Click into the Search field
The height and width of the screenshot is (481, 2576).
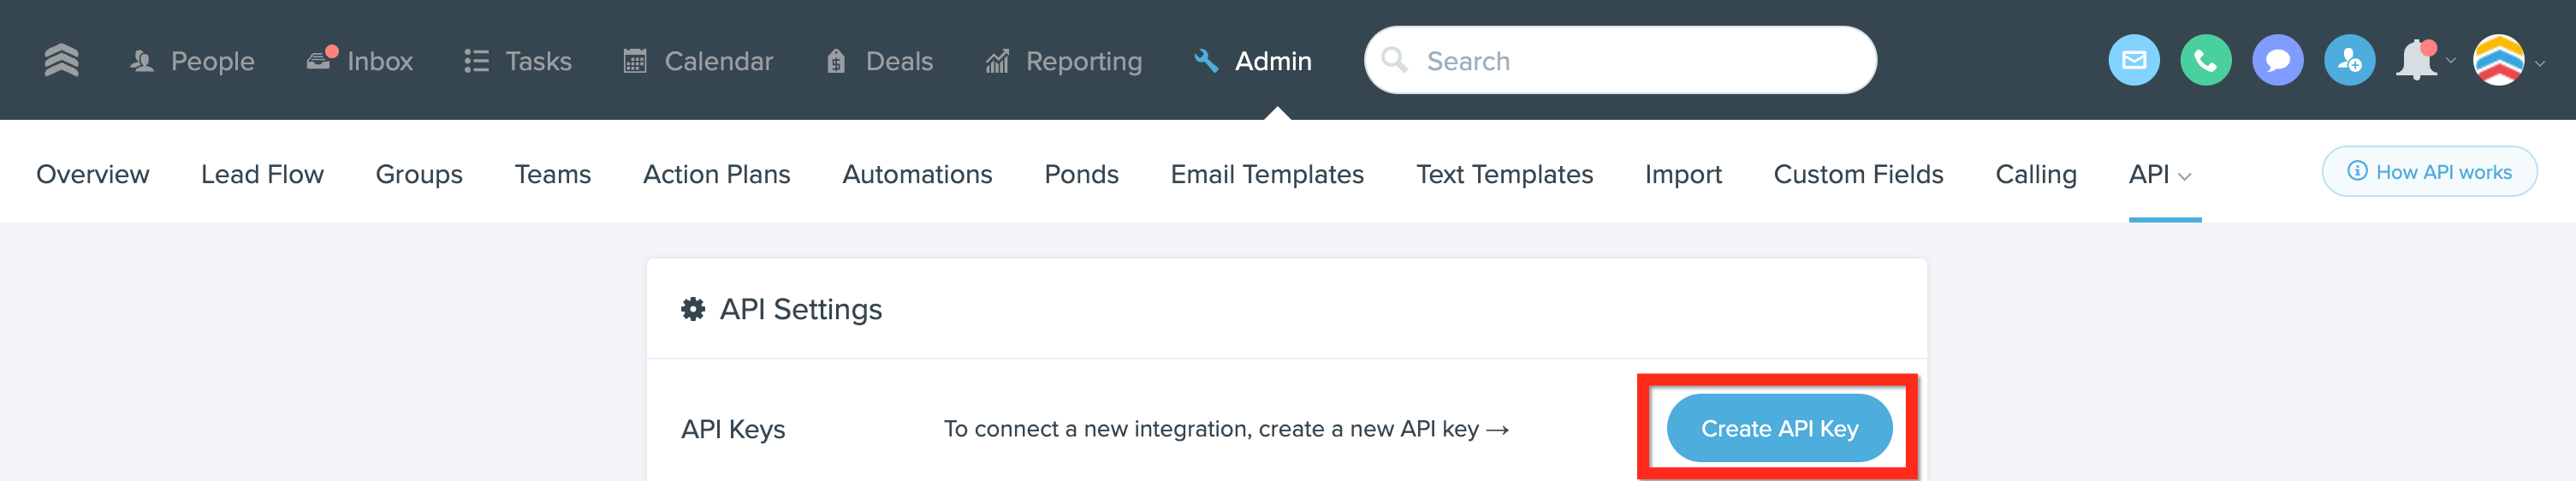[x=1620, y=61]
